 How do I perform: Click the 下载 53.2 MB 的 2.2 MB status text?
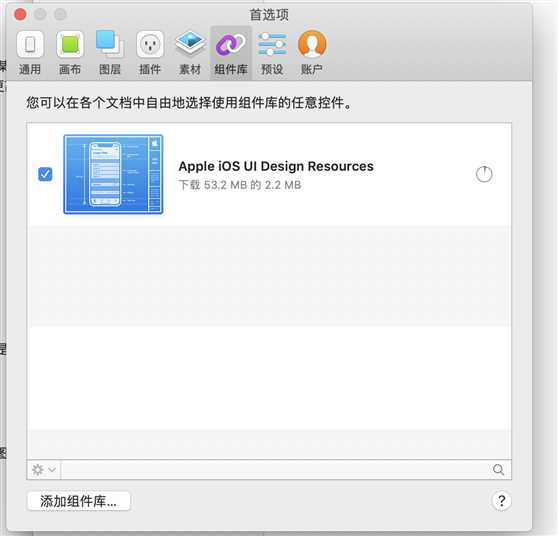pos(239,185)
